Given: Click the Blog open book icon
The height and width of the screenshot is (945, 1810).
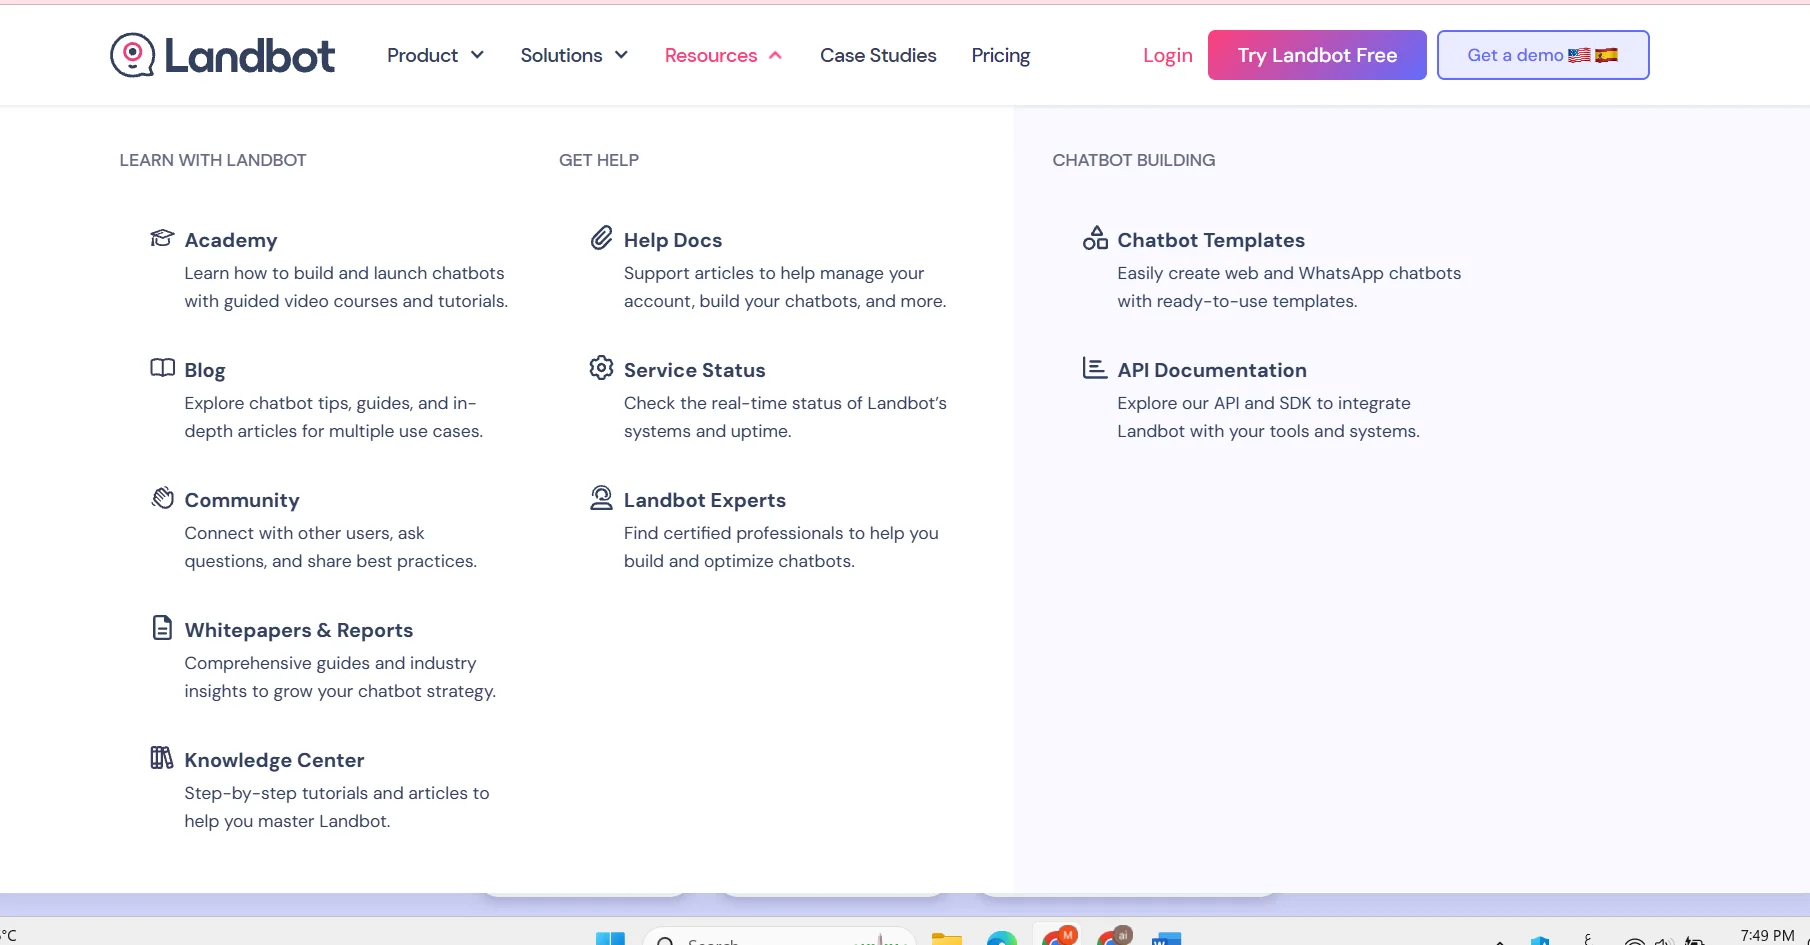Looking at the screenshot, I should point(162,368).
